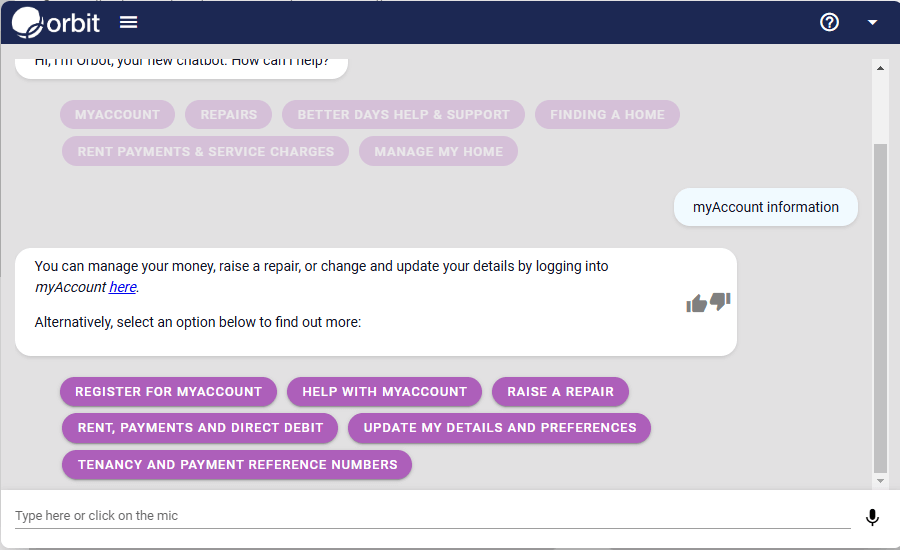The width and height of the screenshot is (900, 550).
Task: Expand the header dropdown arrow
Action: [872, 22]
